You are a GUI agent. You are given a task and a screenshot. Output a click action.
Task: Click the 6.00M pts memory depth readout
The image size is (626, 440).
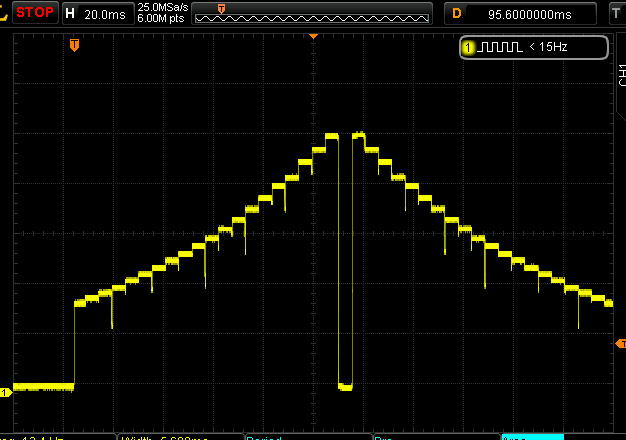(x=161, y=18)
